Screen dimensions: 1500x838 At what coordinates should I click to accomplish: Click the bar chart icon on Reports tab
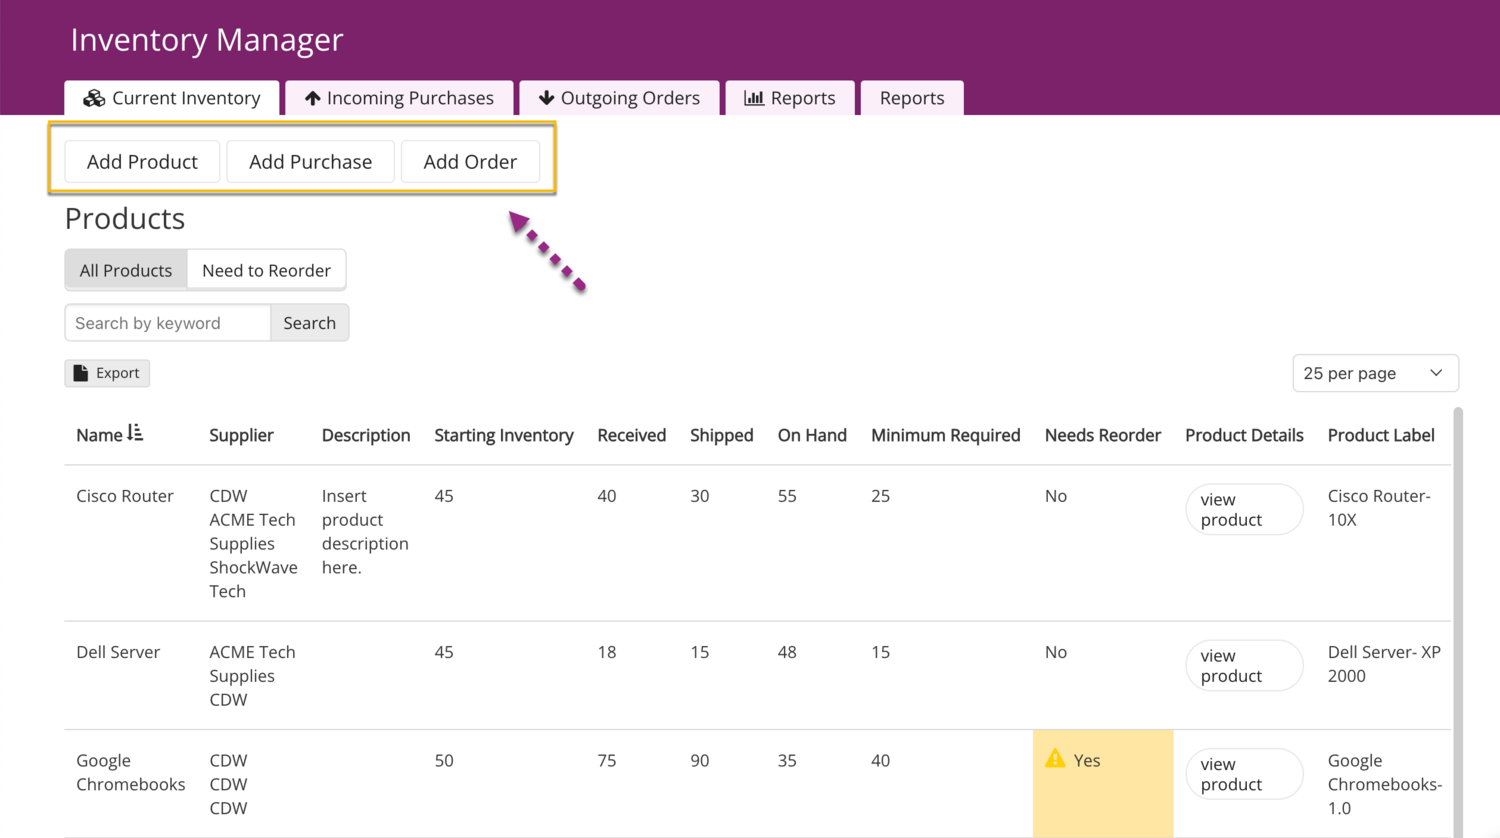[754, 98]
